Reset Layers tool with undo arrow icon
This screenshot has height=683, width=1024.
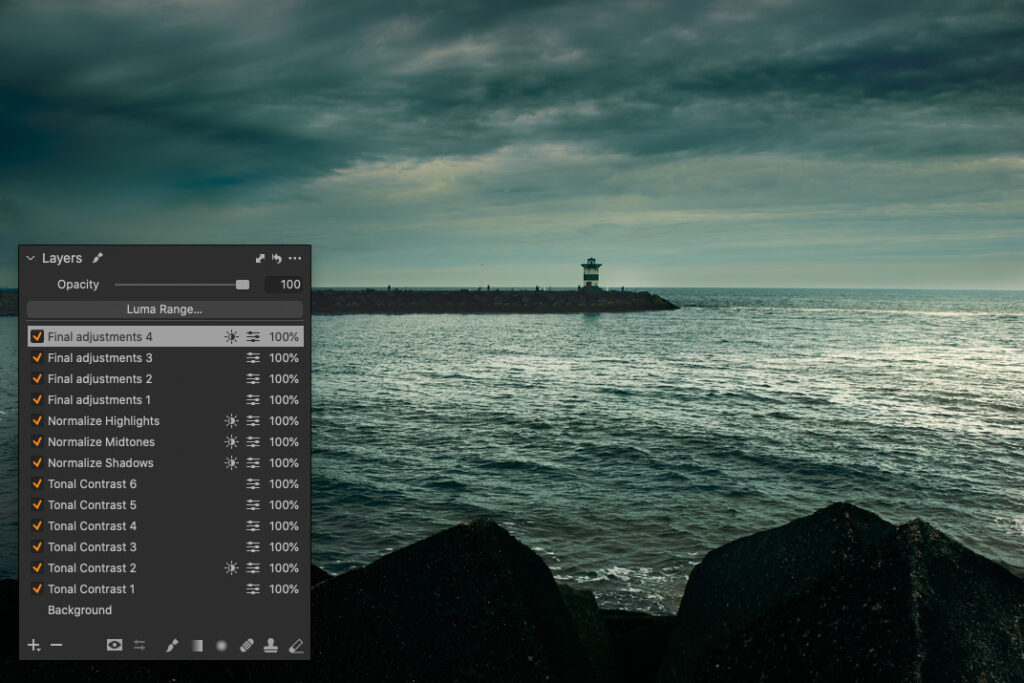[x=277, y=259]
